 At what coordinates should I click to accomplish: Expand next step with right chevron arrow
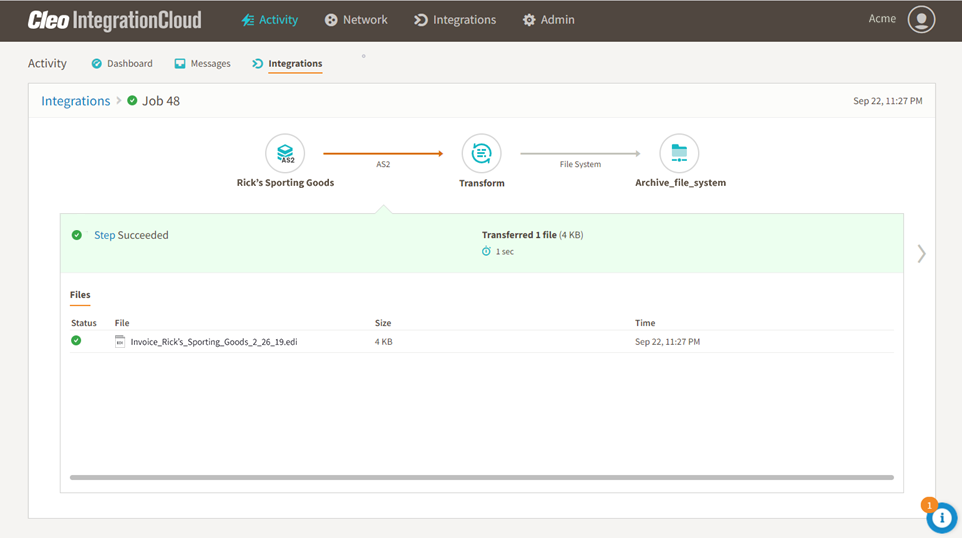921,254
